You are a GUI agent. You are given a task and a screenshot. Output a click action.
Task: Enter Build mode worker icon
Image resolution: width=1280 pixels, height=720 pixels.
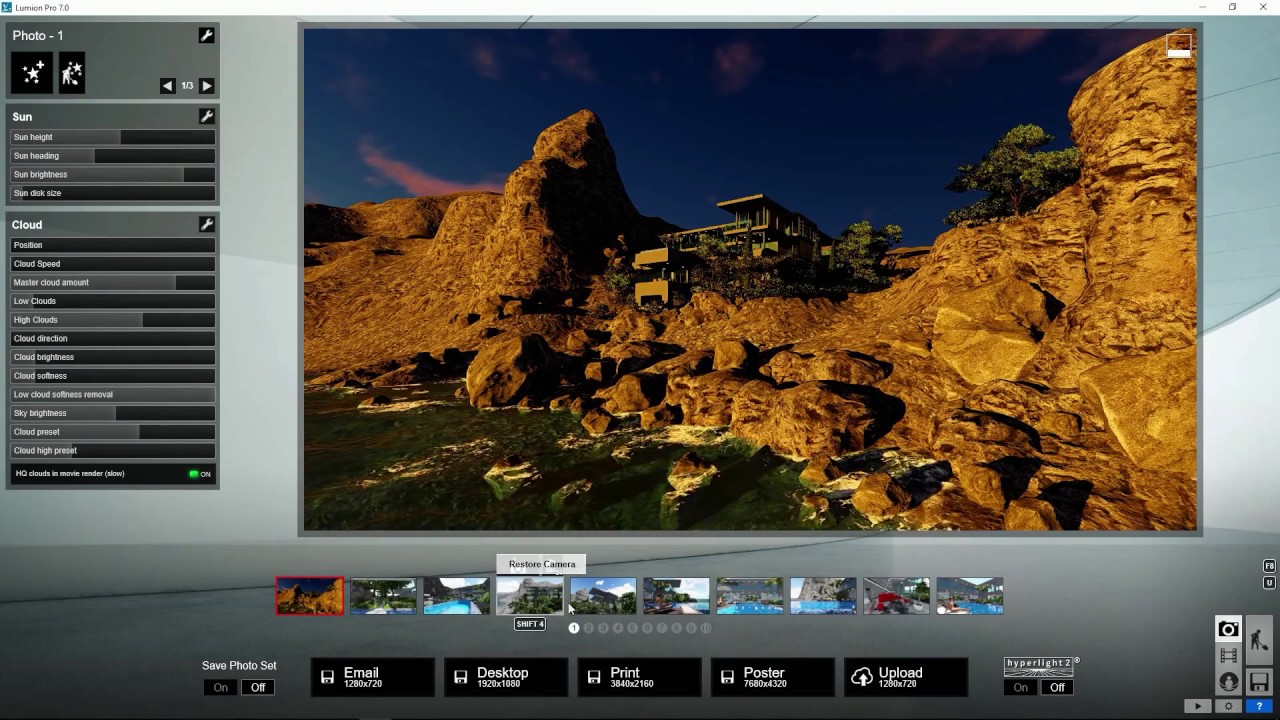pyautogui.click(x=1259, y=640)
